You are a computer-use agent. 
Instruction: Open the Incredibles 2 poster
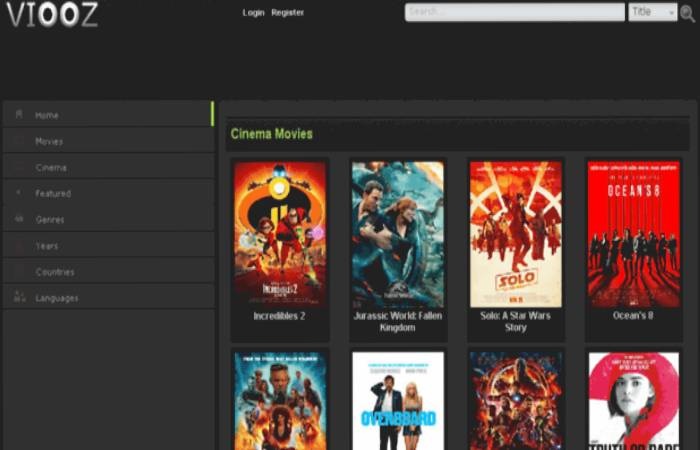(x=280, y=234)
